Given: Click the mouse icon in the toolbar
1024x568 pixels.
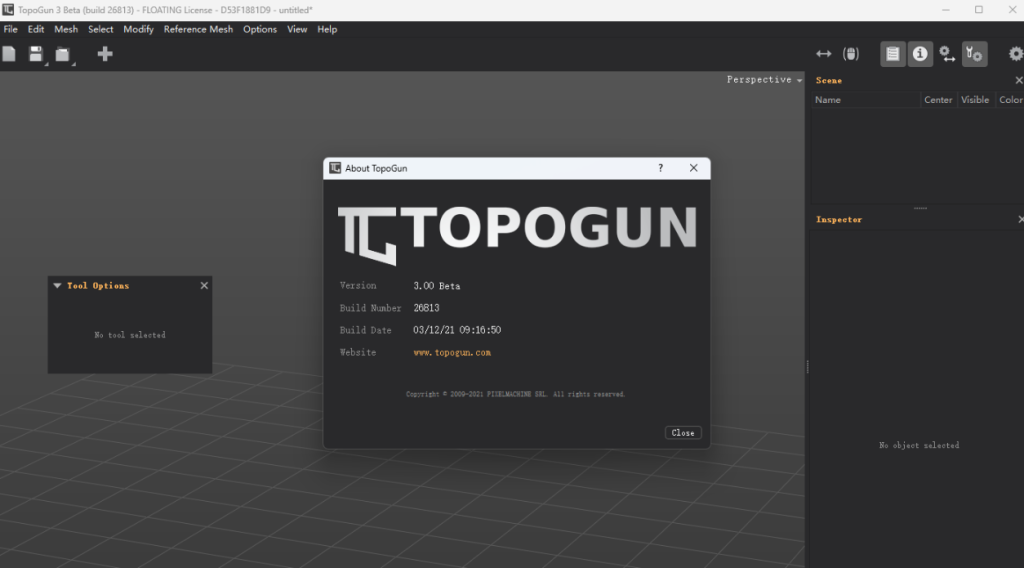Looking at the screenshot, I should (851, 54).
